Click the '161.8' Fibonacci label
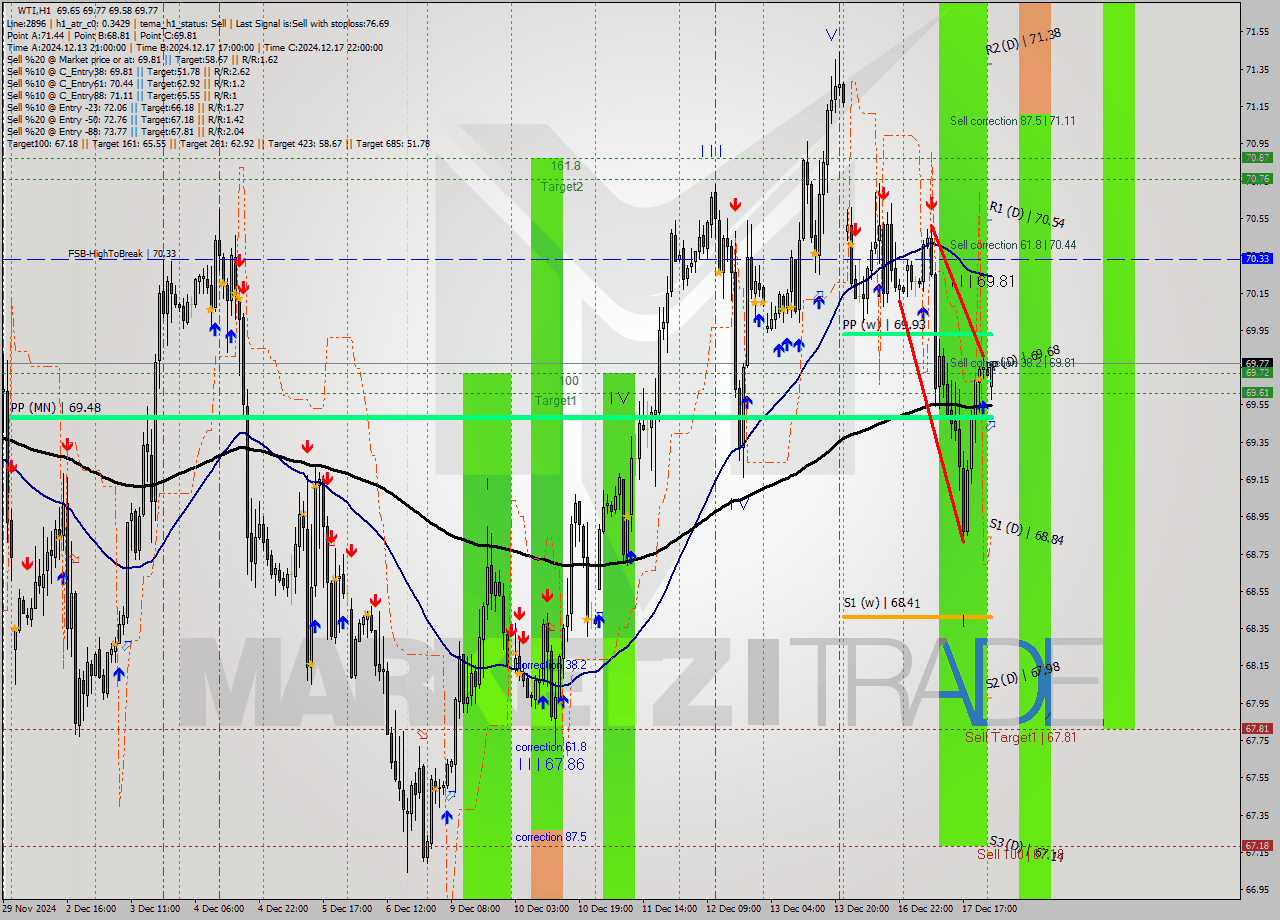The image size is (1280, 920). pyautogui.click(x=565, y=166)
